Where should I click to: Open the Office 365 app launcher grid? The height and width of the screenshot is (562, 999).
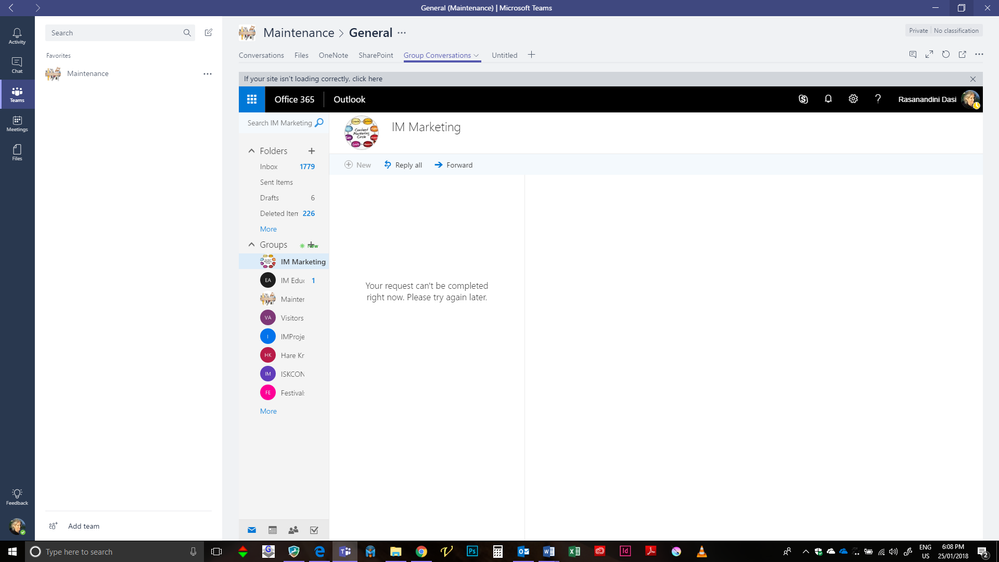click(x=252, y=99)
